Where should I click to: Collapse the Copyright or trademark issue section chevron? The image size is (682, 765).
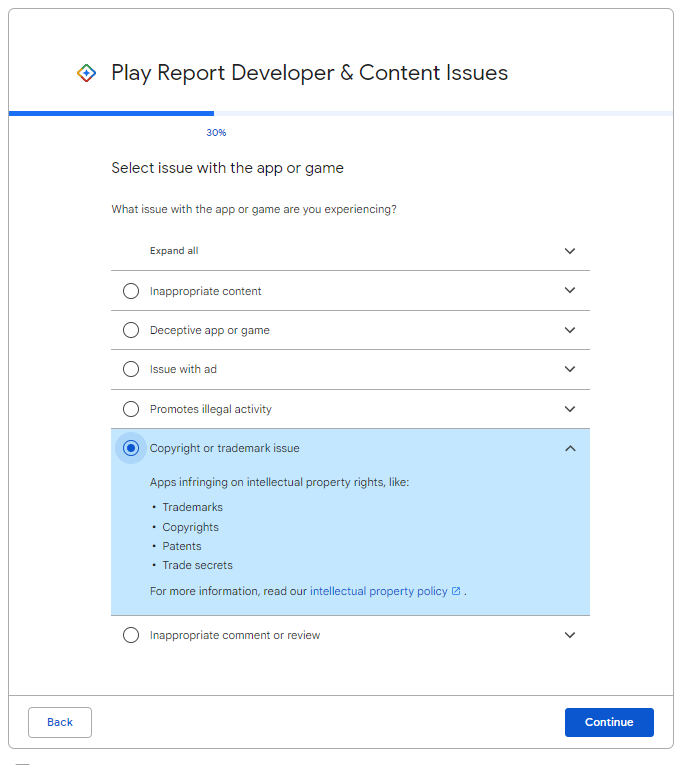coord(570,448)
